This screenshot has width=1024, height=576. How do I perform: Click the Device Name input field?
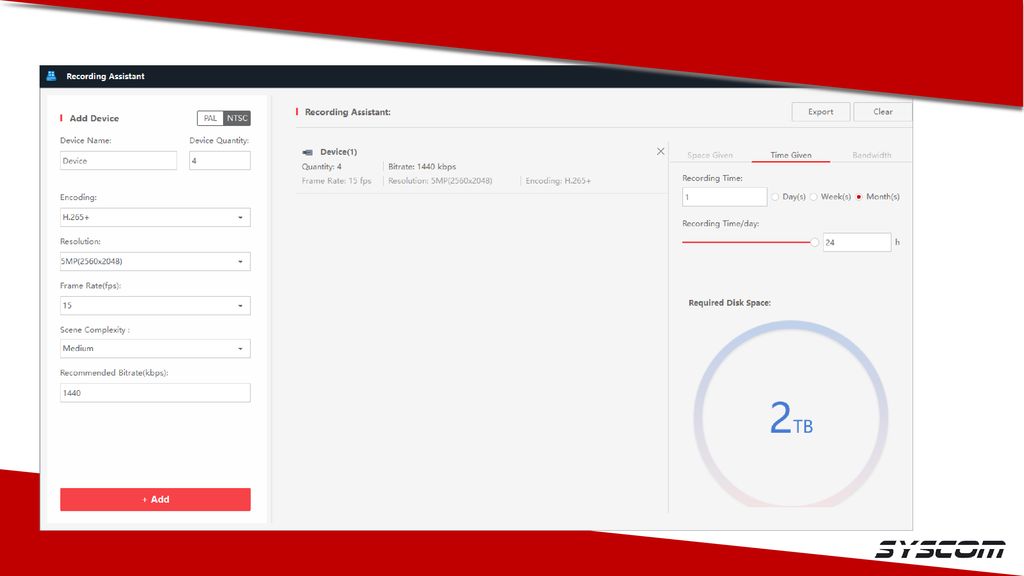(x=118, y=161)
